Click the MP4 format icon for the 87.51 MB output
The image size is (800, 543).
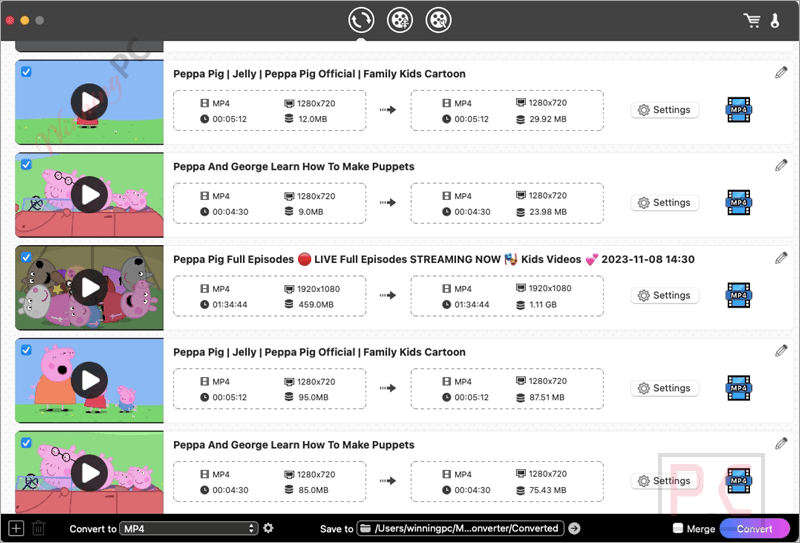[x=738, y=388]
